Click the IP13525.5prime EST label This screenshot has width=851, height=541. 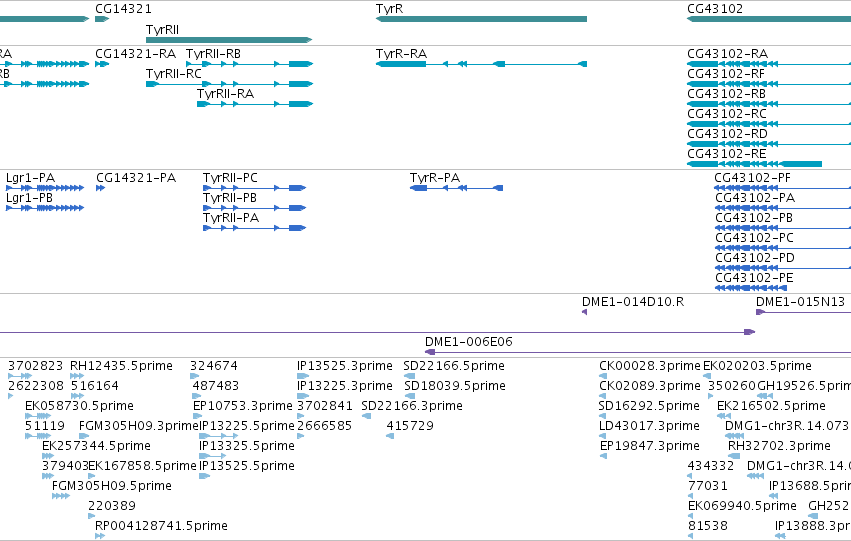[x=247, y=467]
